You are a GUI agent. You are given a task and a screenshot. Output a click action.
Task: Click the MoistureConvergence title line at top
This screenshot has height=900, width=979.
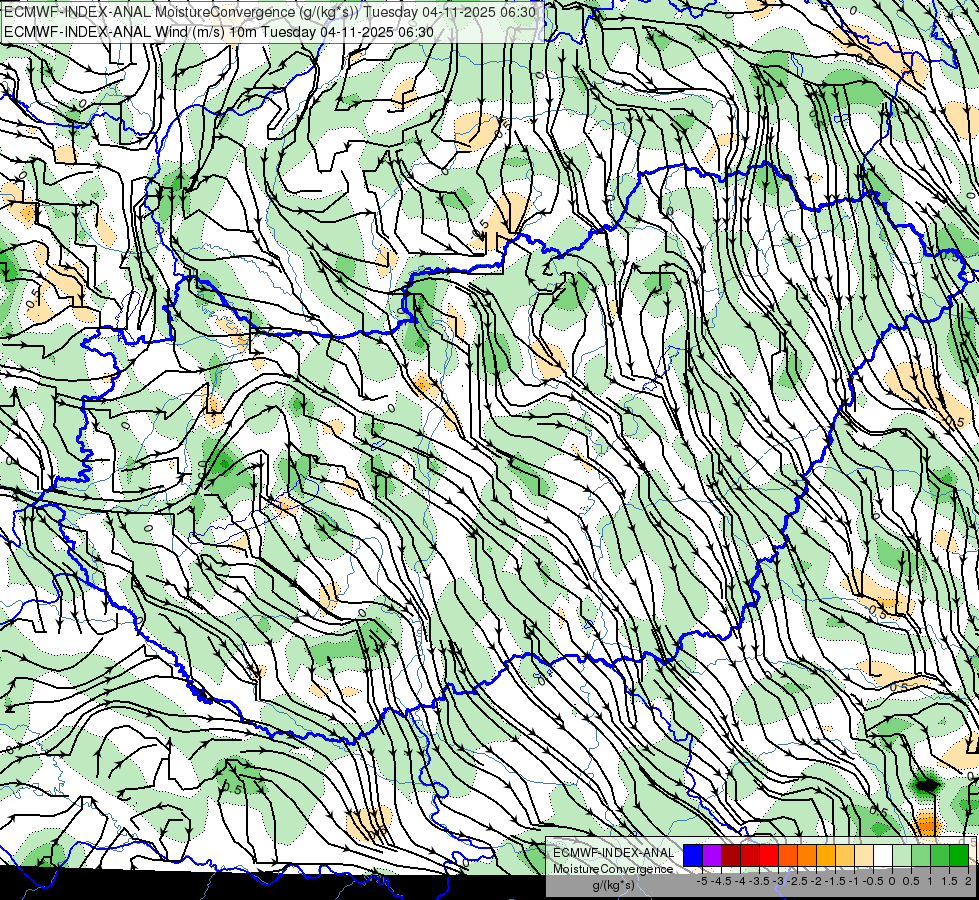[270, 12]
